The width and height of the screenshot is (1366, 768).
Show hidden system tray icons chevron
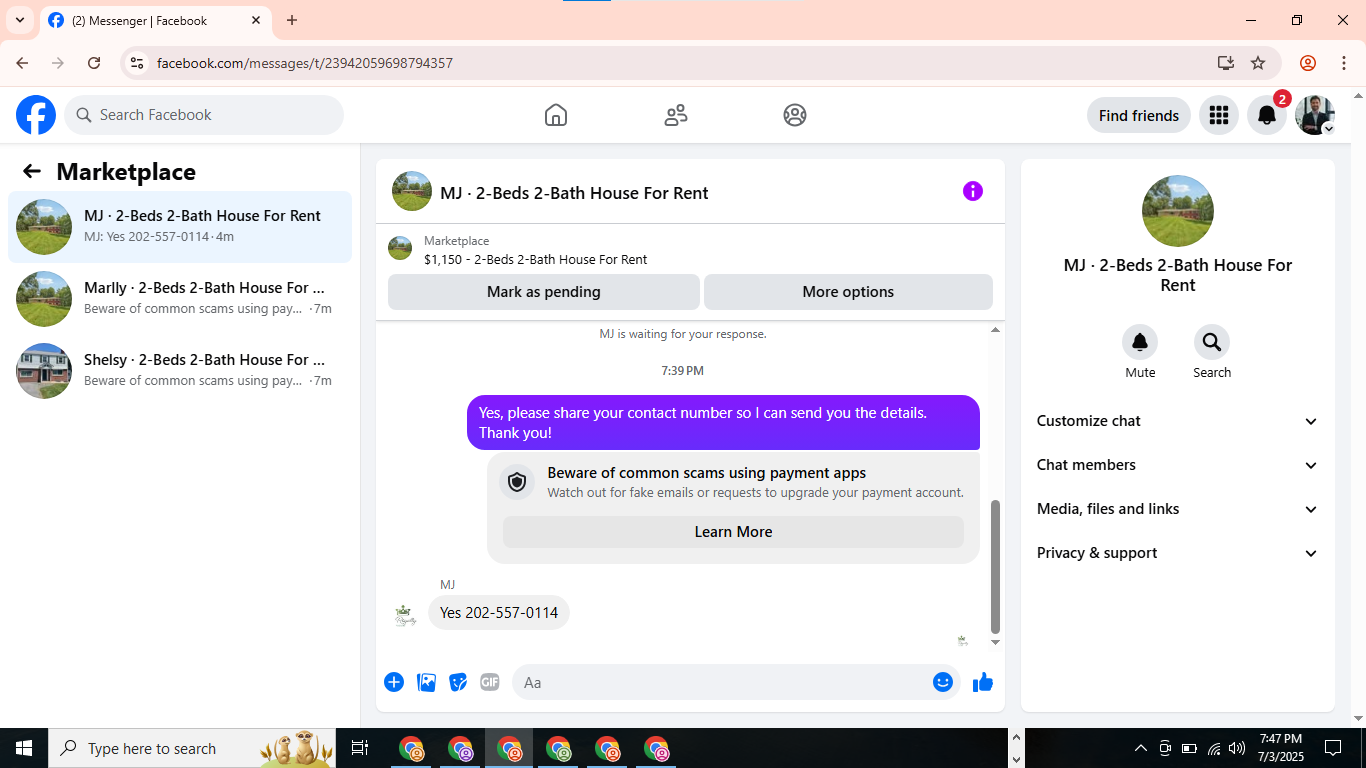1140,748
